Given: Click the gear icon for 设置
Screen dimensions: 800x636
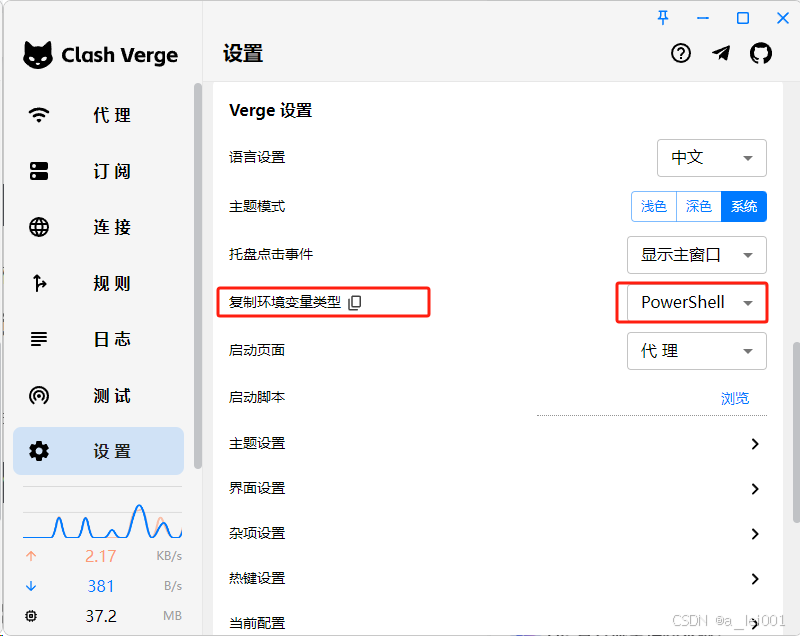Looking at the screenshot, I should click(x=39, y=451).
